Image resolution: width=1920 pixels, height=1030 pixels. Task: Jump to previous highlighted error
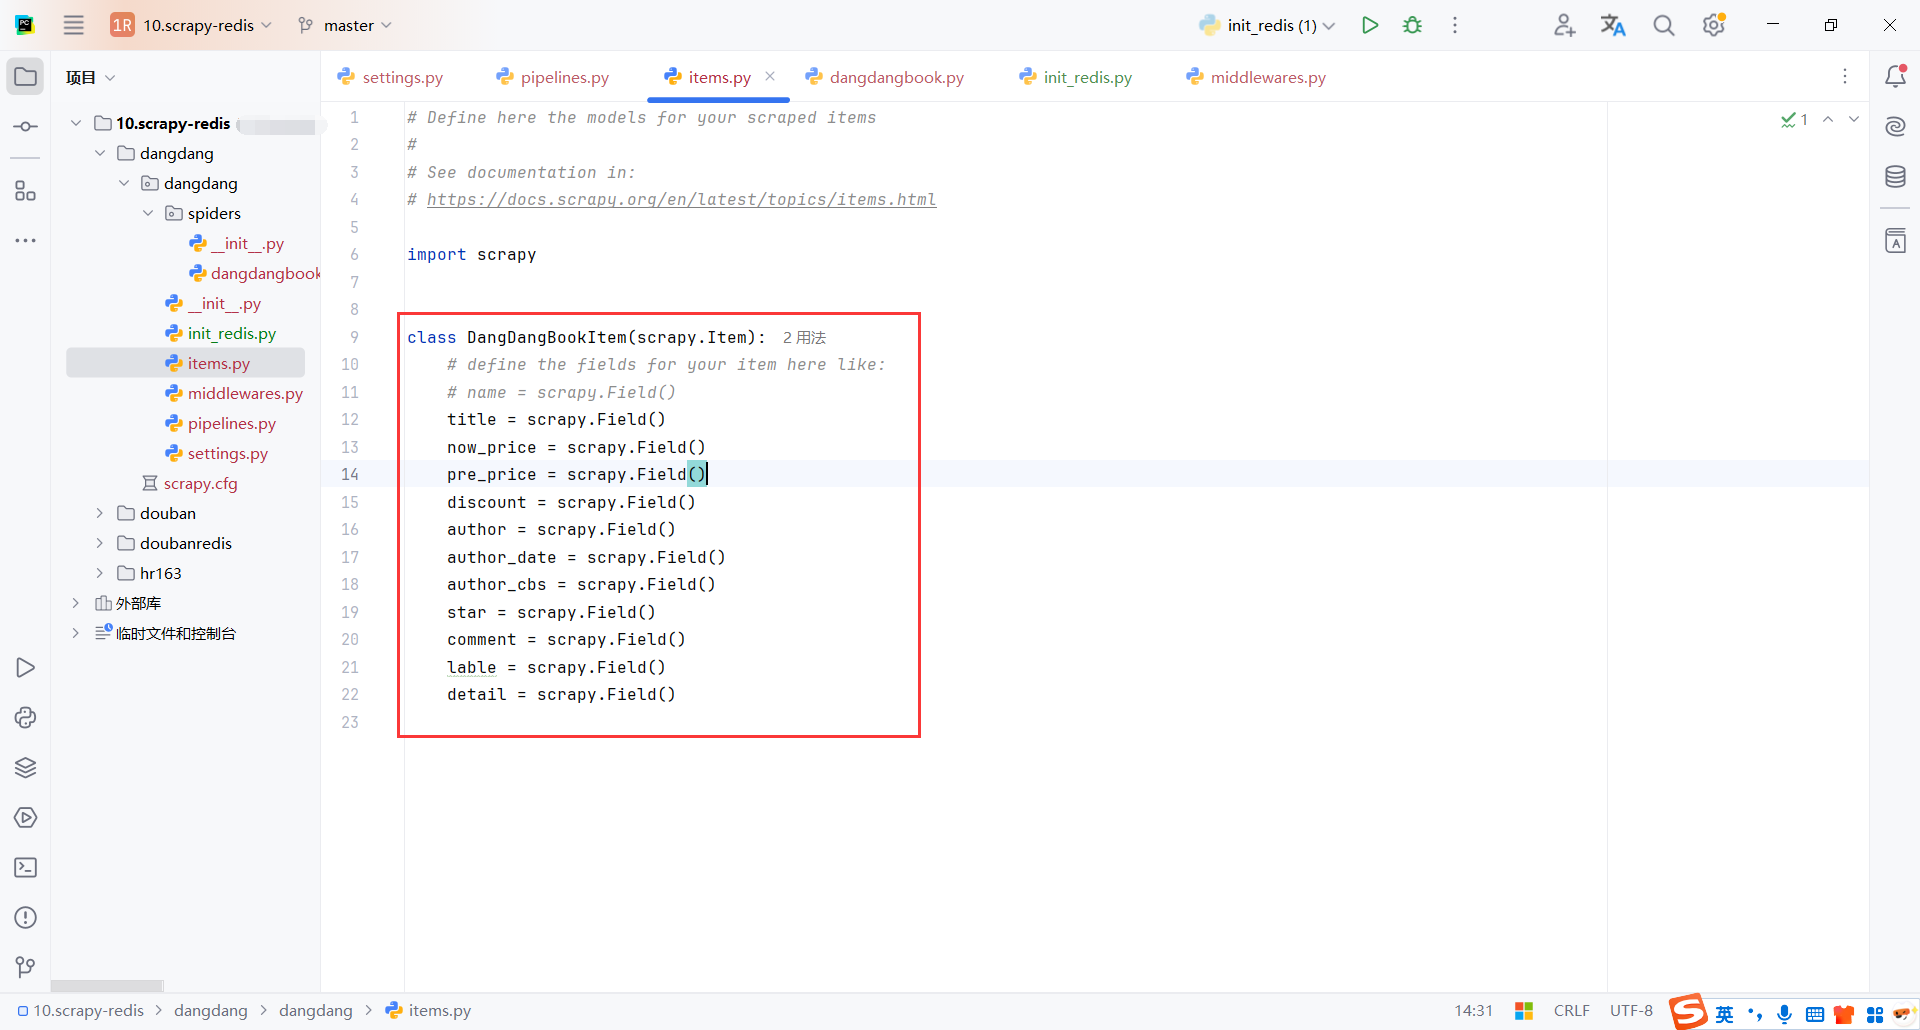[x=1828, y=119]
